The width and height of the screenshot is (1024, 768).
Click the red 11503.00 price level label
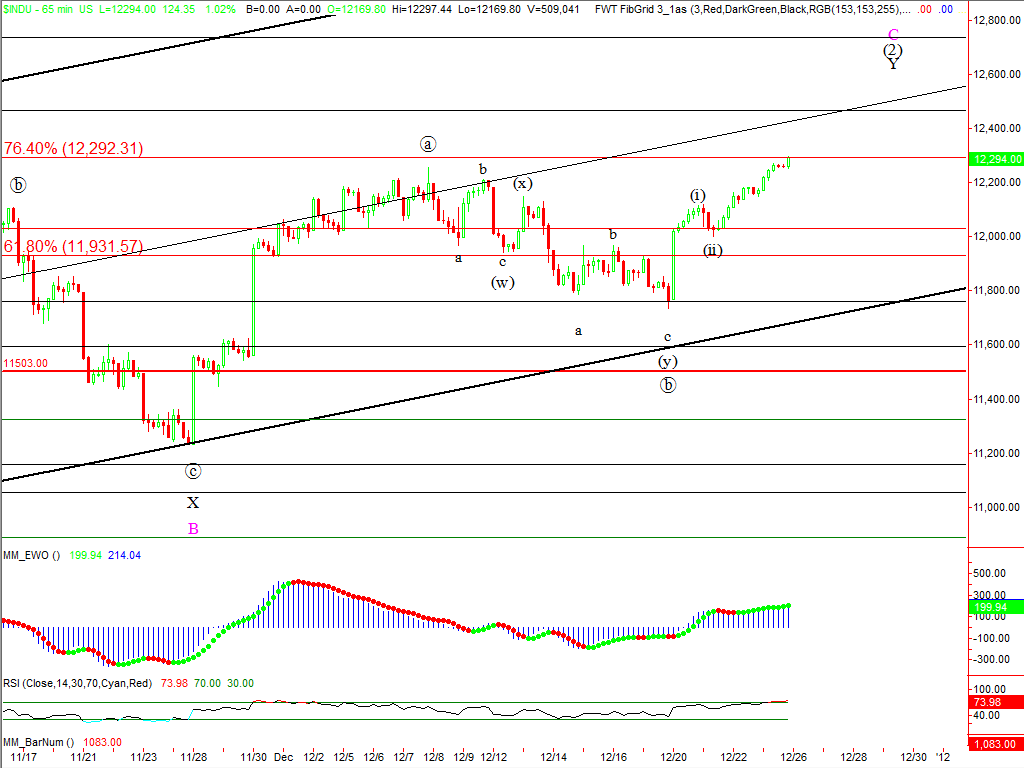[x=25, y=364]
